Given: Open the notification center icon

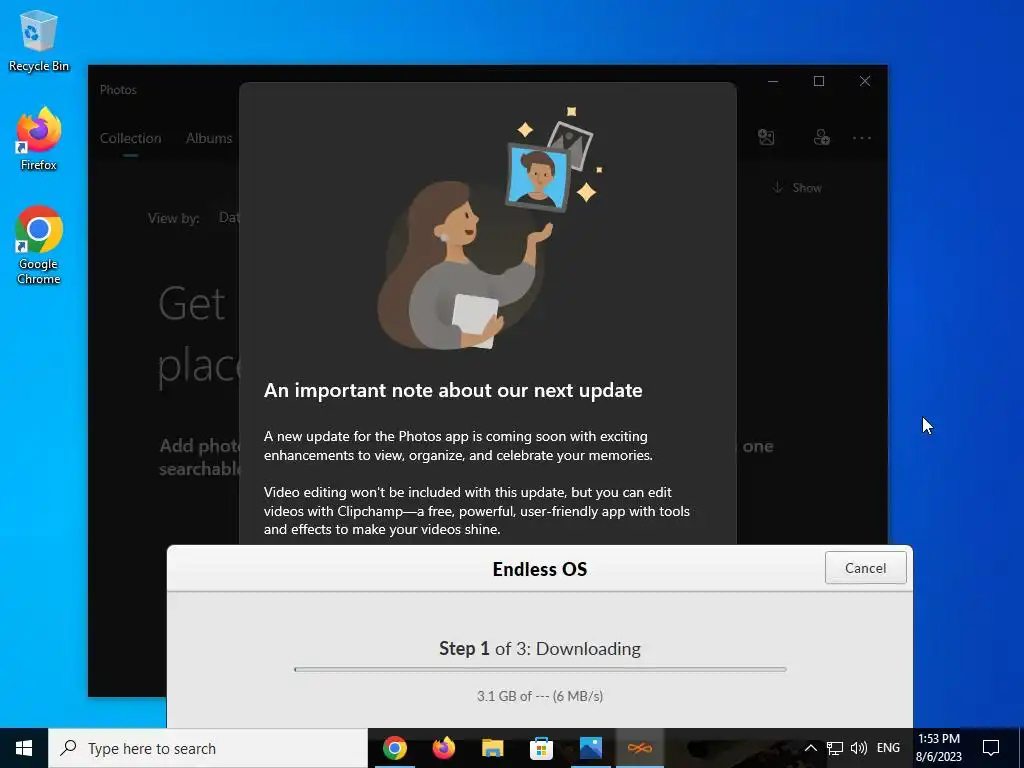Looking at the screenshot, I should click(991, 748).
